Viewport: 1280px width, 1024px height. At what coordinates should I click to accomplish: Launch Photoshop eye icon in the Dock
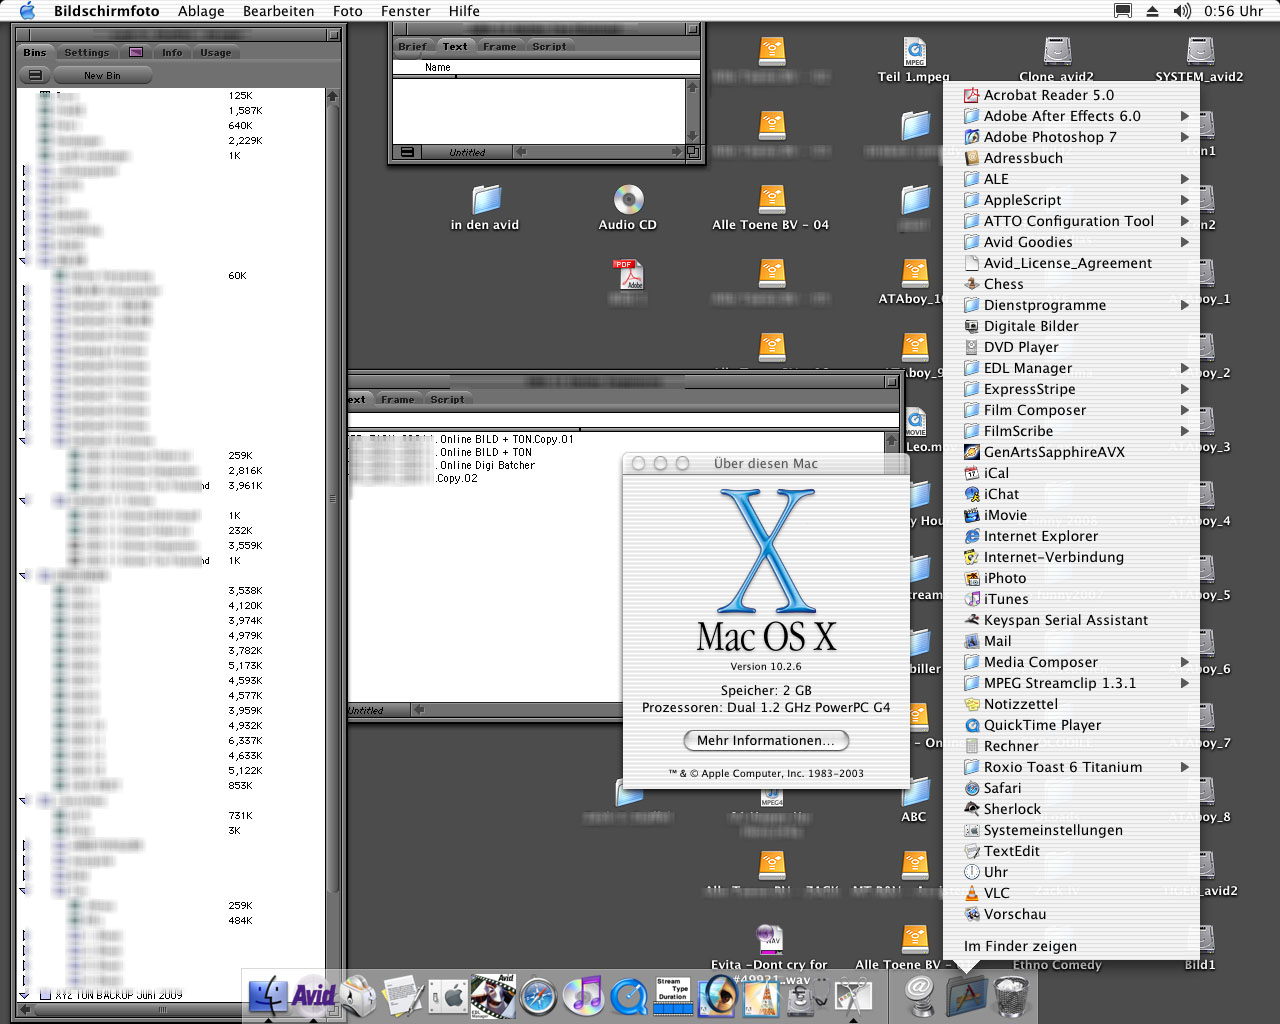(717, 996)
